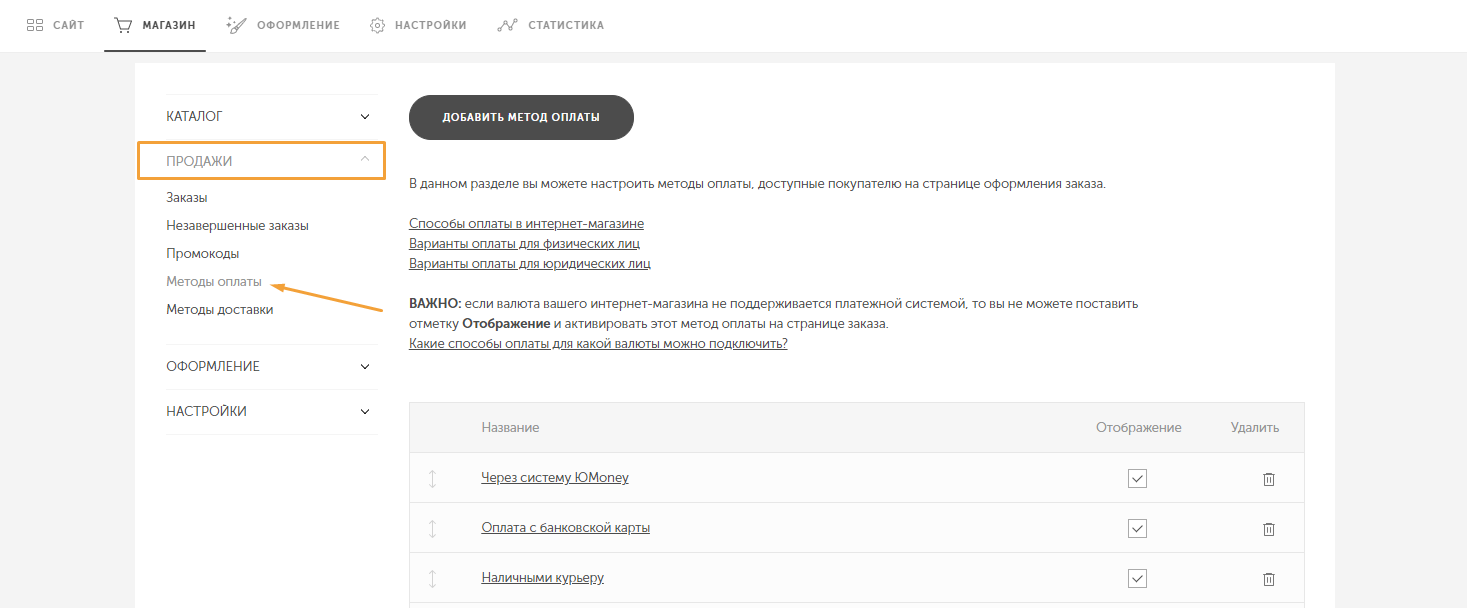1467x608 pixels.
Task: Uncheck Отображение for Через систему ЮMoney
Action: tap(1137, 478)
